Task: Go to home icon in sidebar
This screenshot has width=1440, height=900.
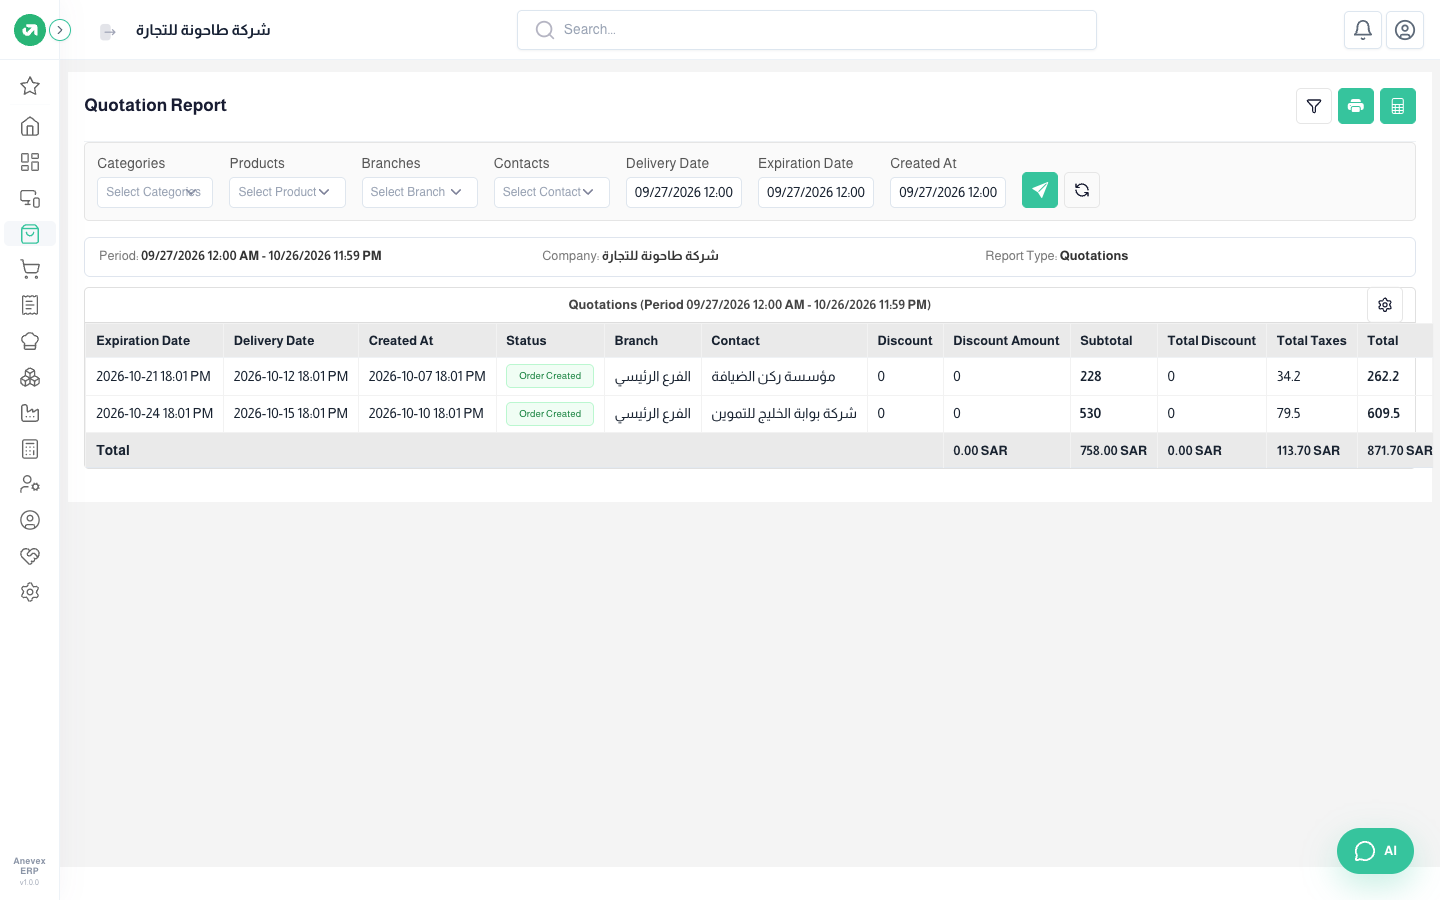Action: [30, 126]
